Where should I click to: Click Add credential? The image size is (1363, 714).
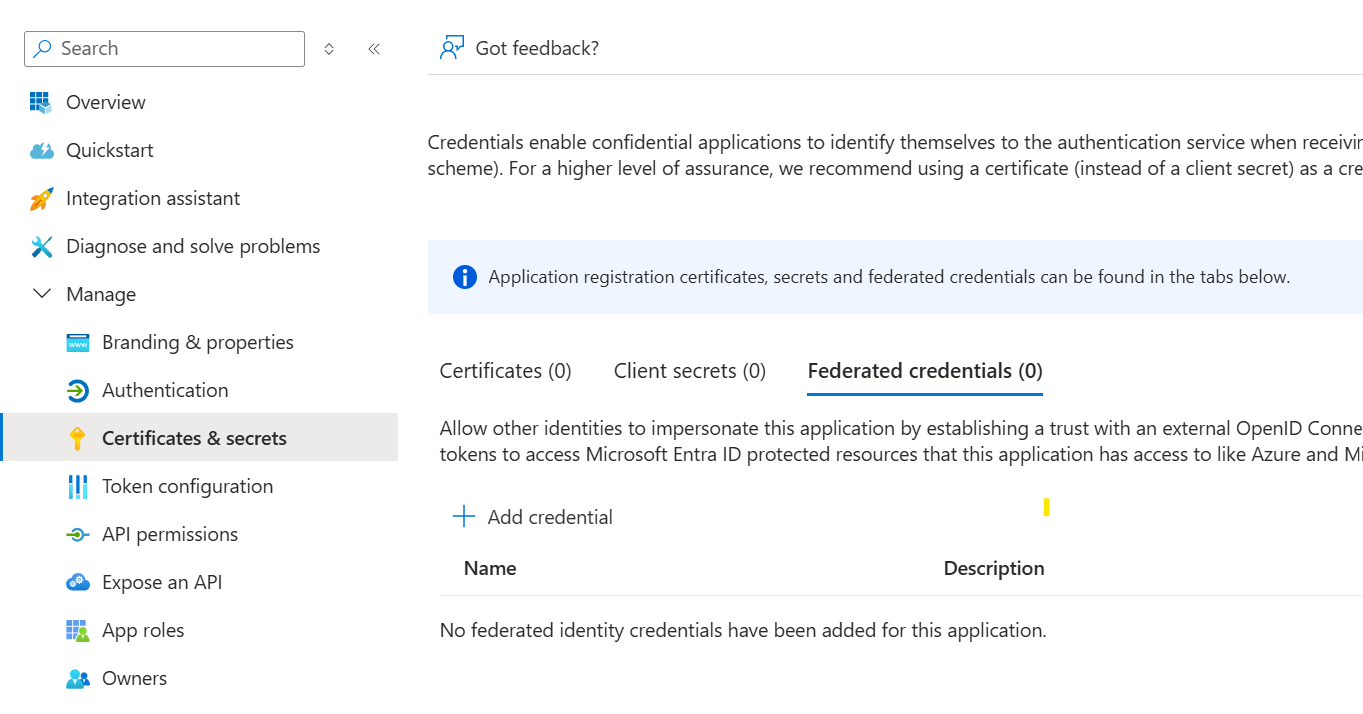532,517
